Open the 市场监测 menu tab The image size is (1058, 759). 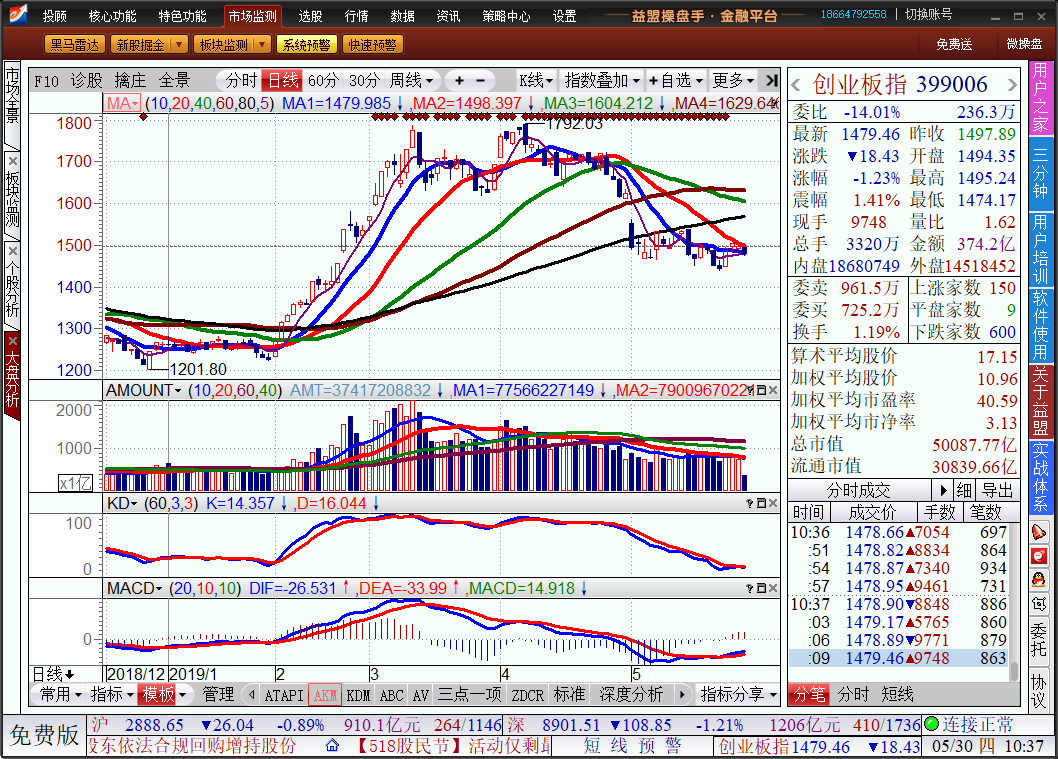point(251,16)
